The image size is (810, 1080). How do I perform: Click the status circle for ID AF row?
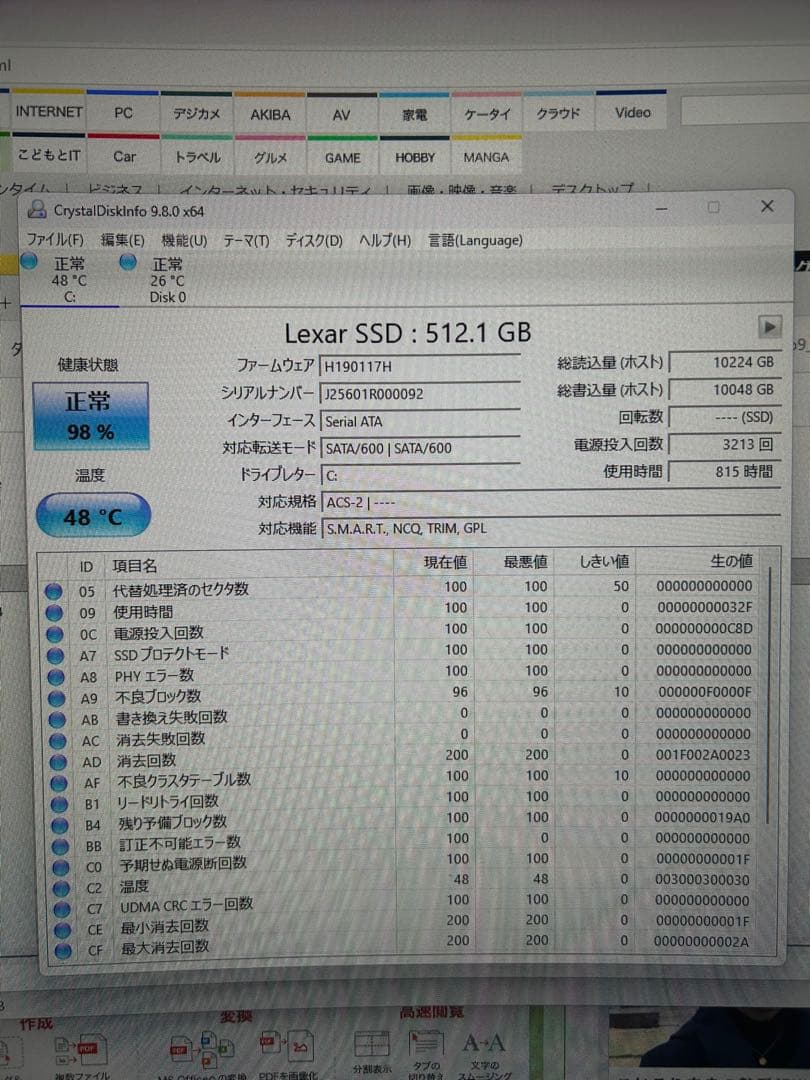59,782
